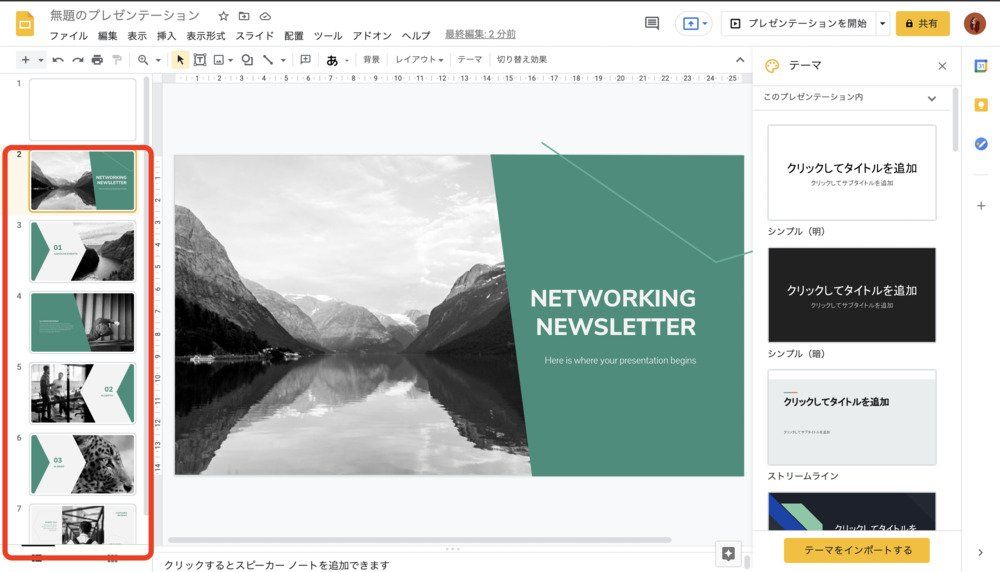This screenshot has width=1000, height=572.
Task: Expand the レイアウト layout dropdown
Action: pyautogui.click(x=419, y=60)
